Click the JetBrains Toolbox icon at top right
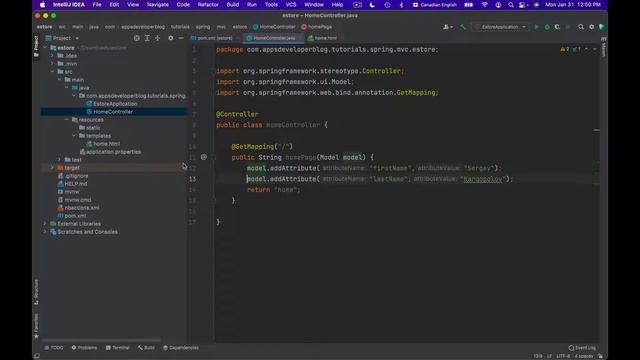 point(602,27)
